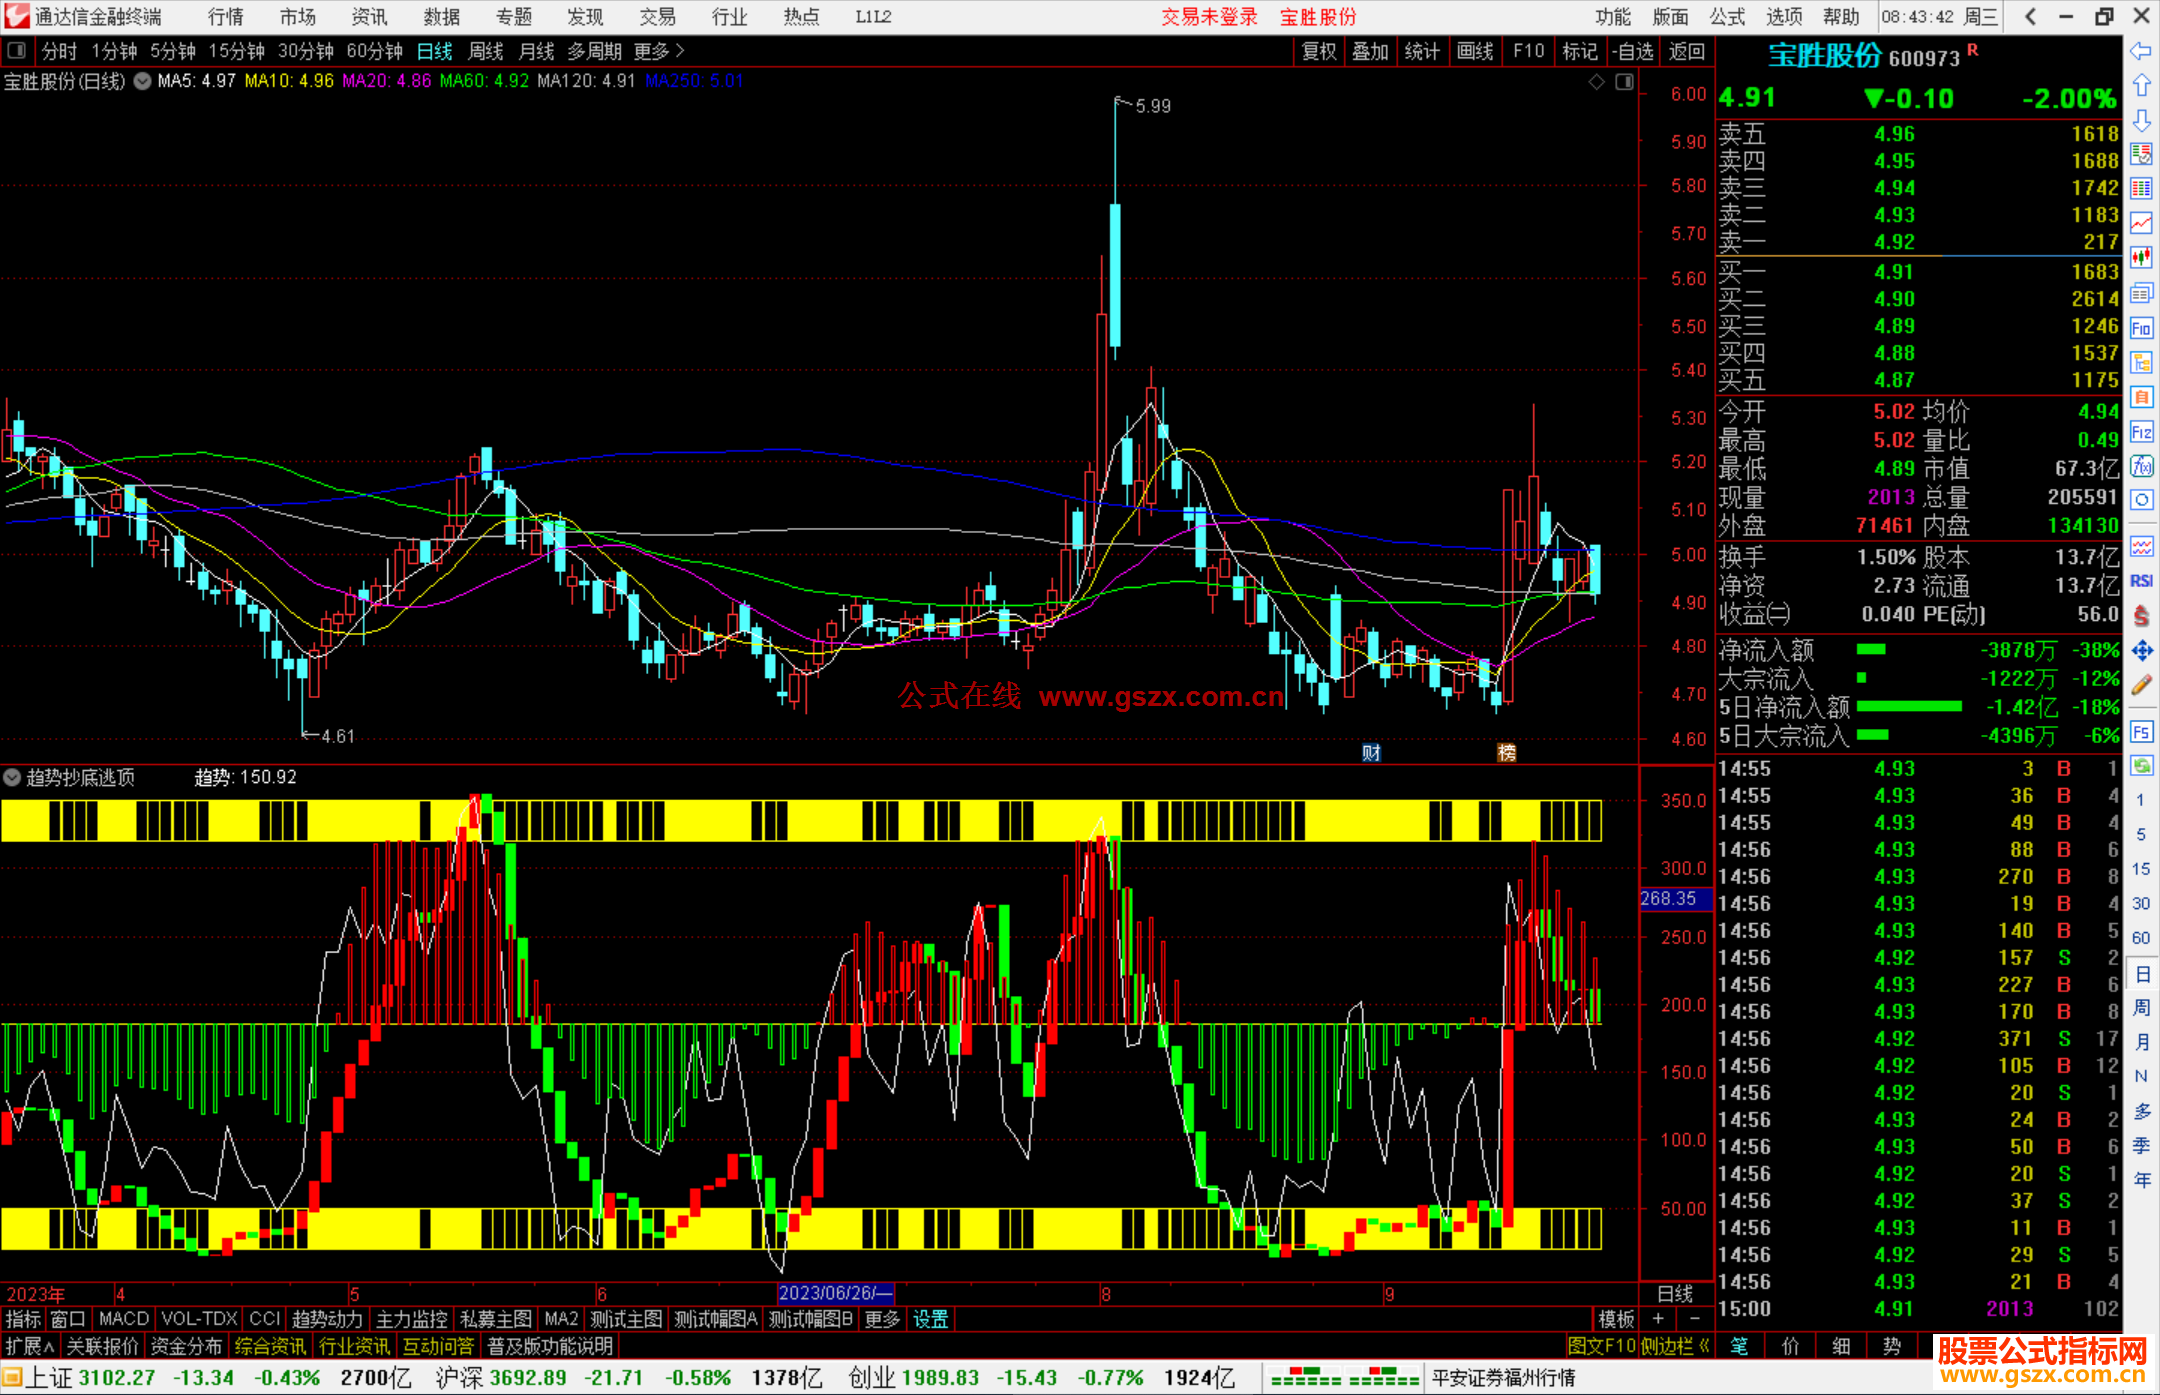Click 设置 indicator settings link
Viewport: 2160px width, 1395px height.
(x=930, y=1319)
